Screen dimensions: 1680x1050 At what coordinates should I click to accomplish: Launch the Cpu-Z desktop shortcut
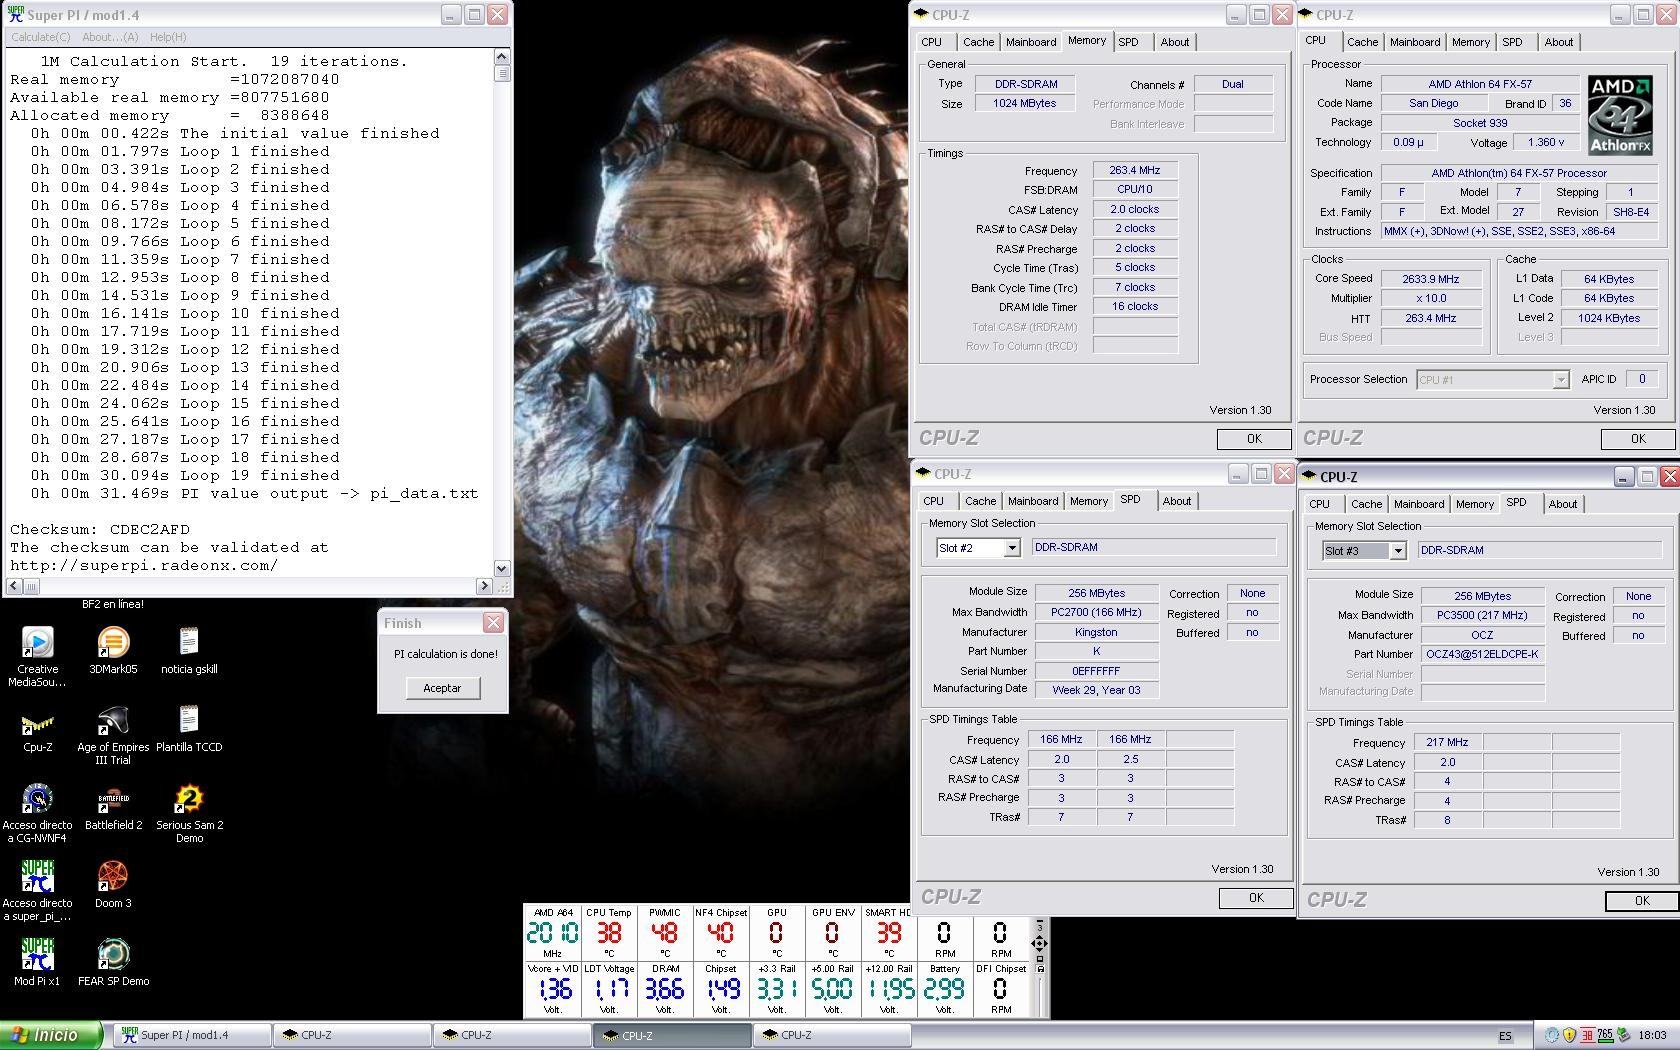[37, 722]
